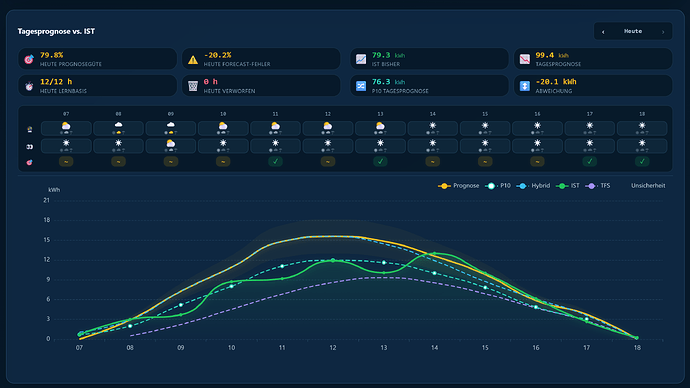This screenshot has width=690, height=388.
Task: Select the top-row sun icon at hour 18
Action: coord(642,126)
